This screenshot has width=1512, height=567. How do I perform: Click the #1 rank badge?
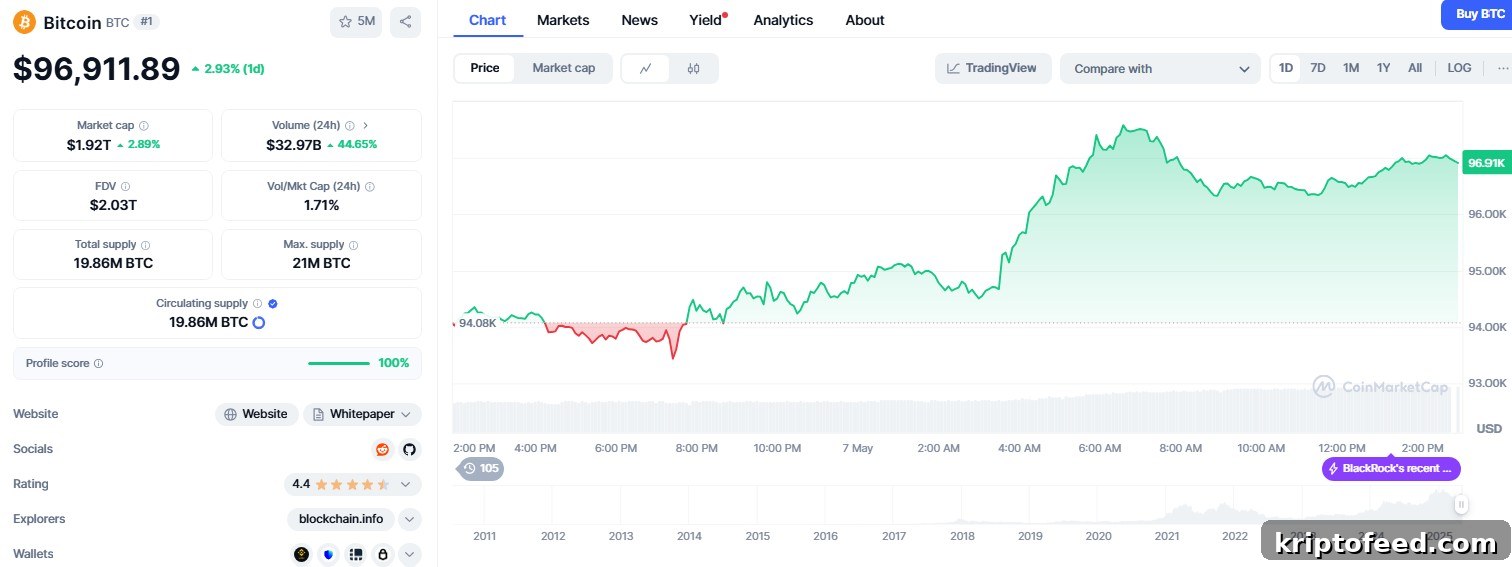[147, 22]
